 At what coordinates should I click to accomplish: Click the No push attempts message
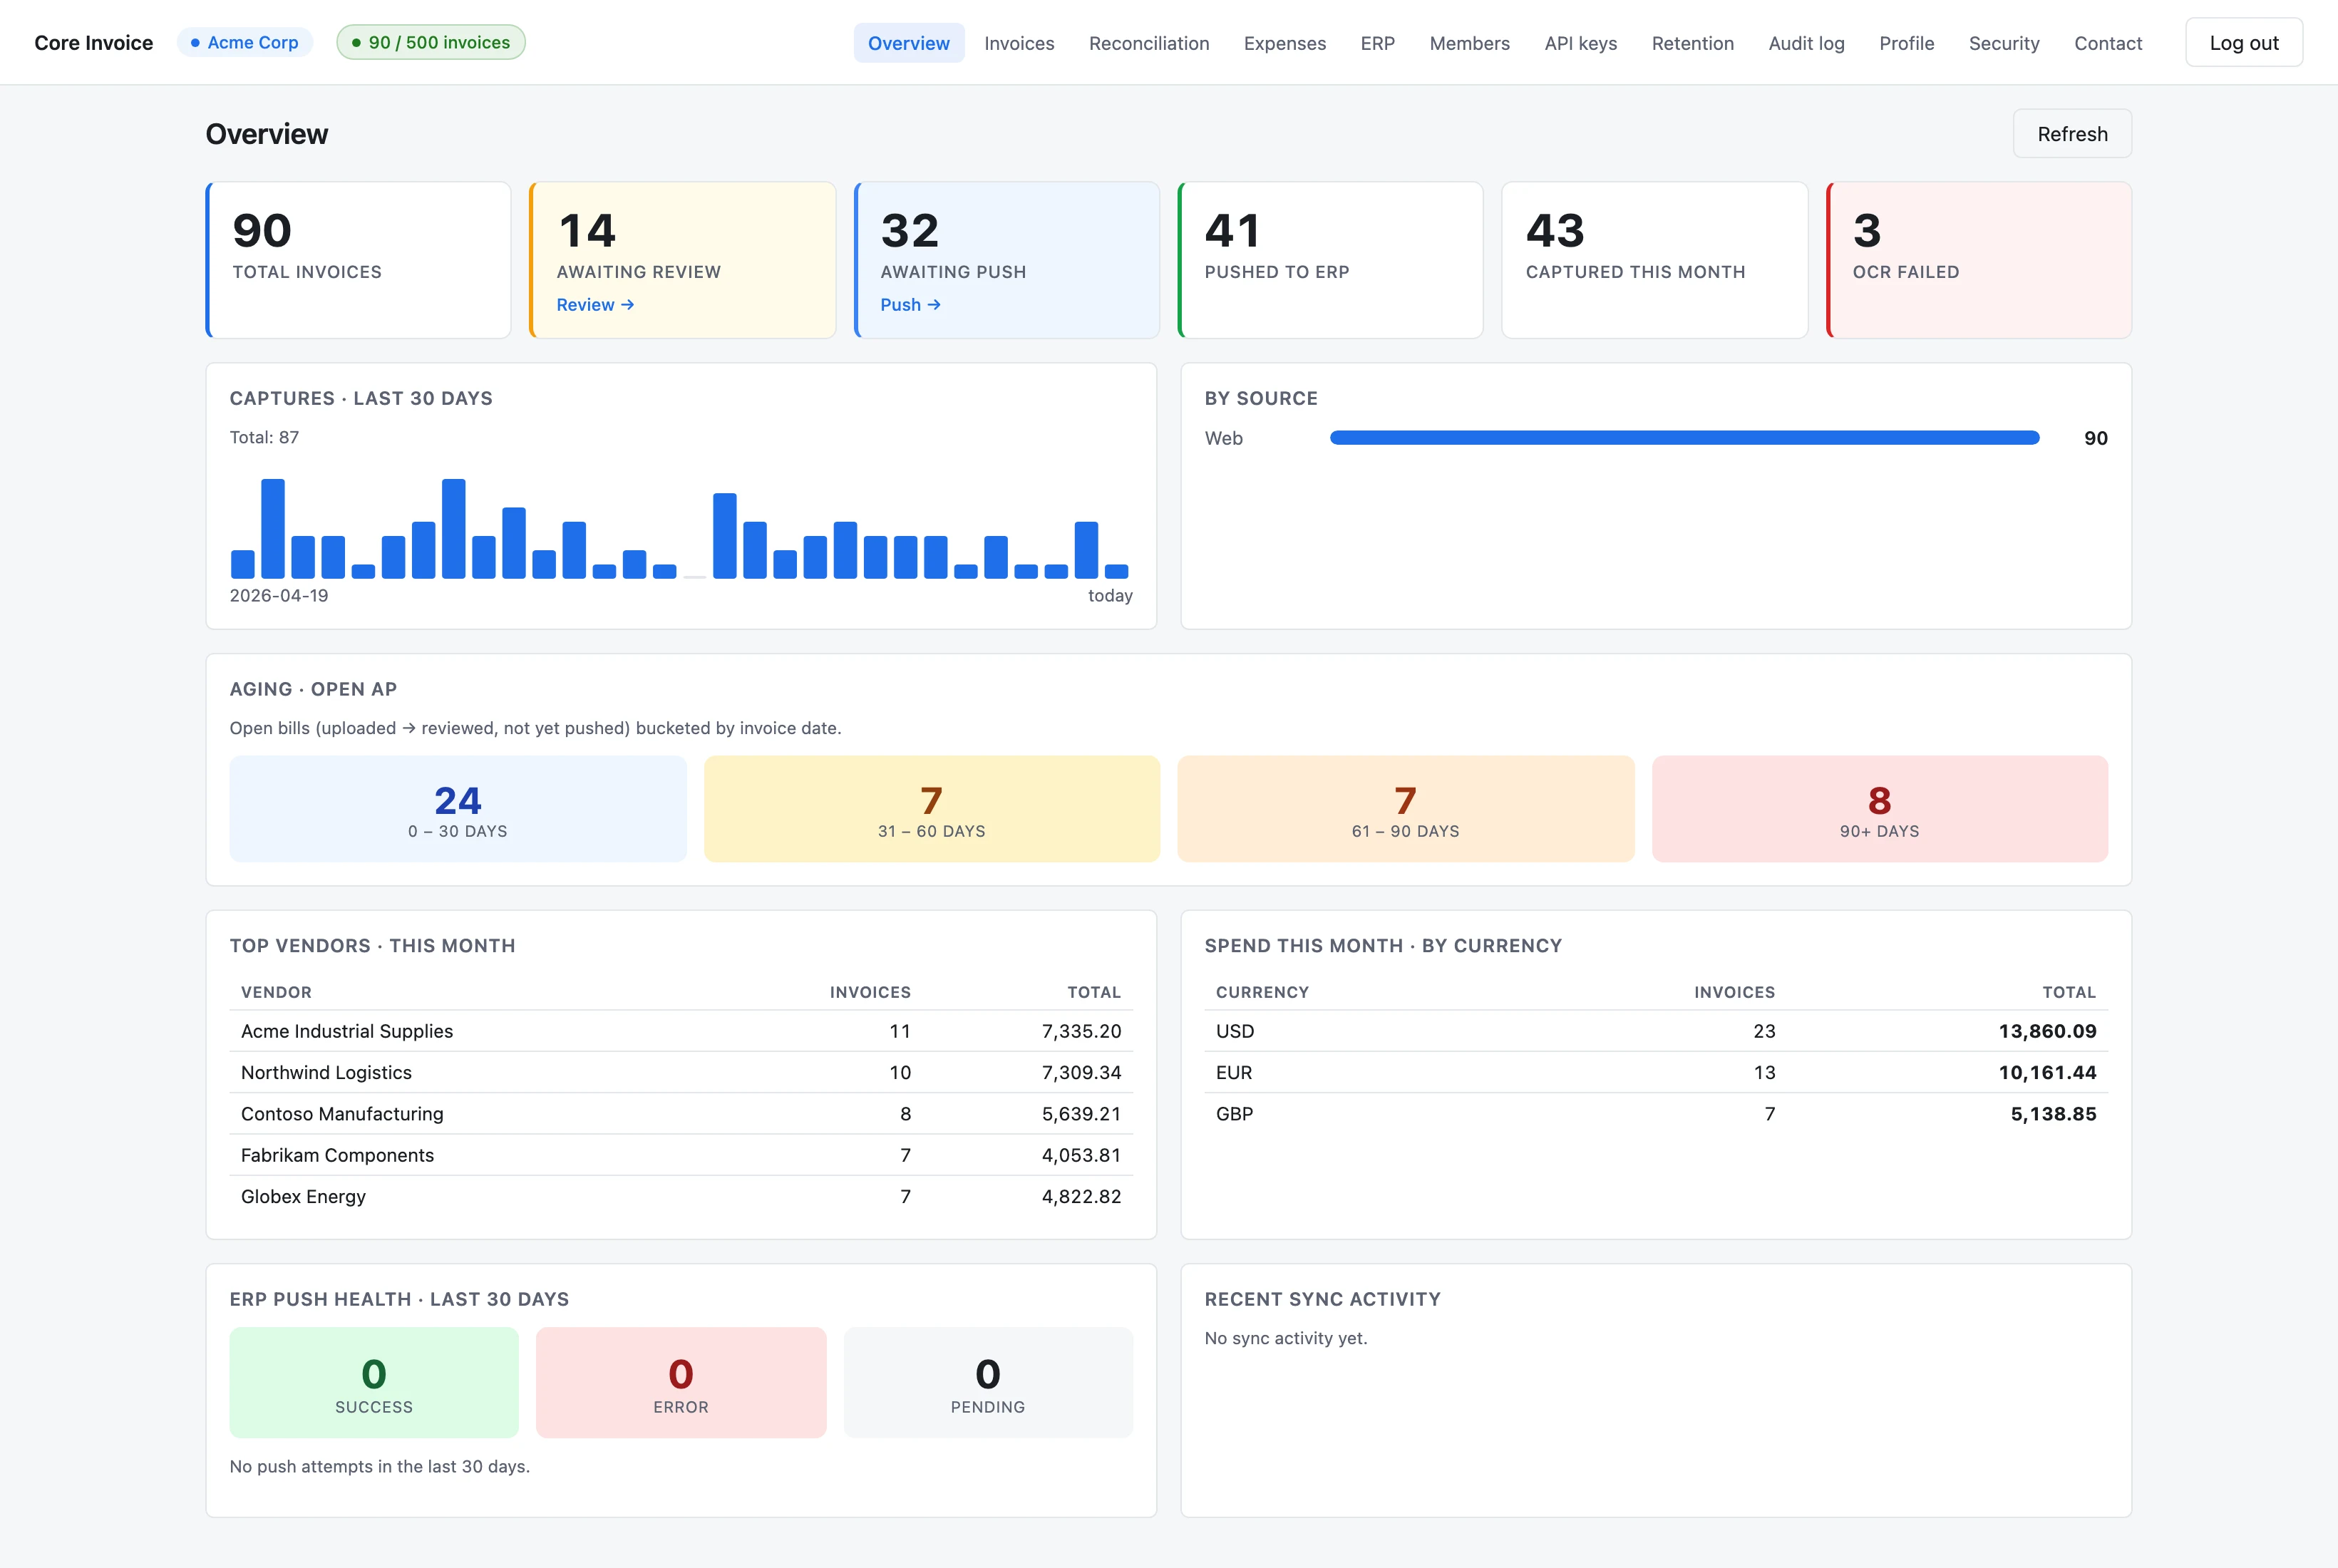[380, 1466]
